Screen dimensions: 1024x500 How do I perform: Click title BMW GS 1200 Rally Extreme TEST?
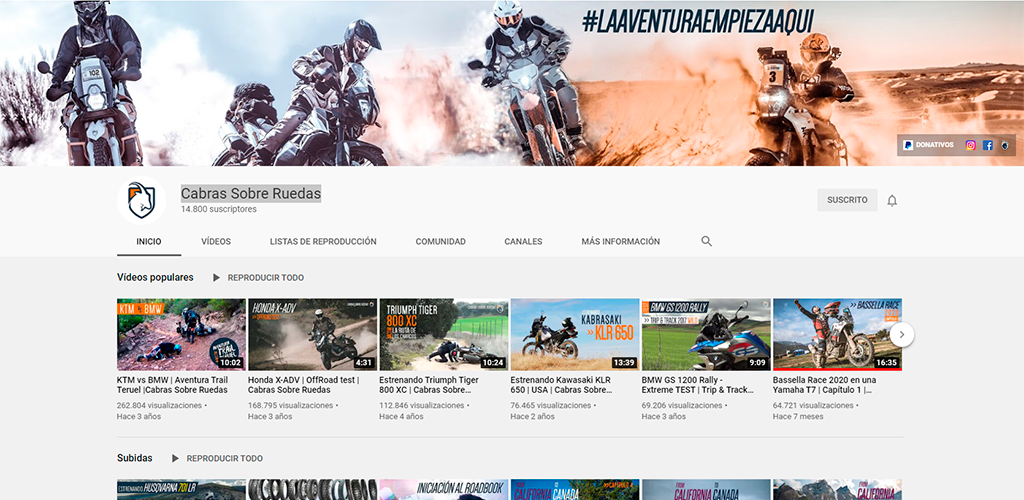click(x=697, y=384)
